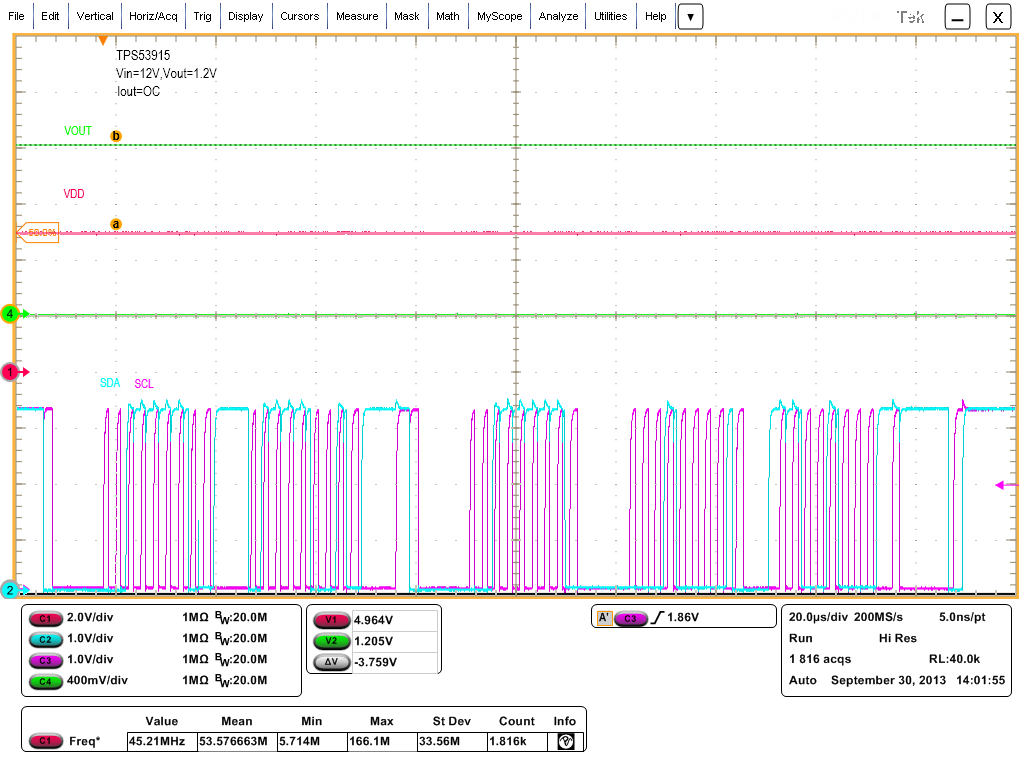The width and height of the screenshot is (1024, 768).
Task: Toggle the channel 4 marker on the left edge
Action: pyautogui.click(x=9, y=314)
